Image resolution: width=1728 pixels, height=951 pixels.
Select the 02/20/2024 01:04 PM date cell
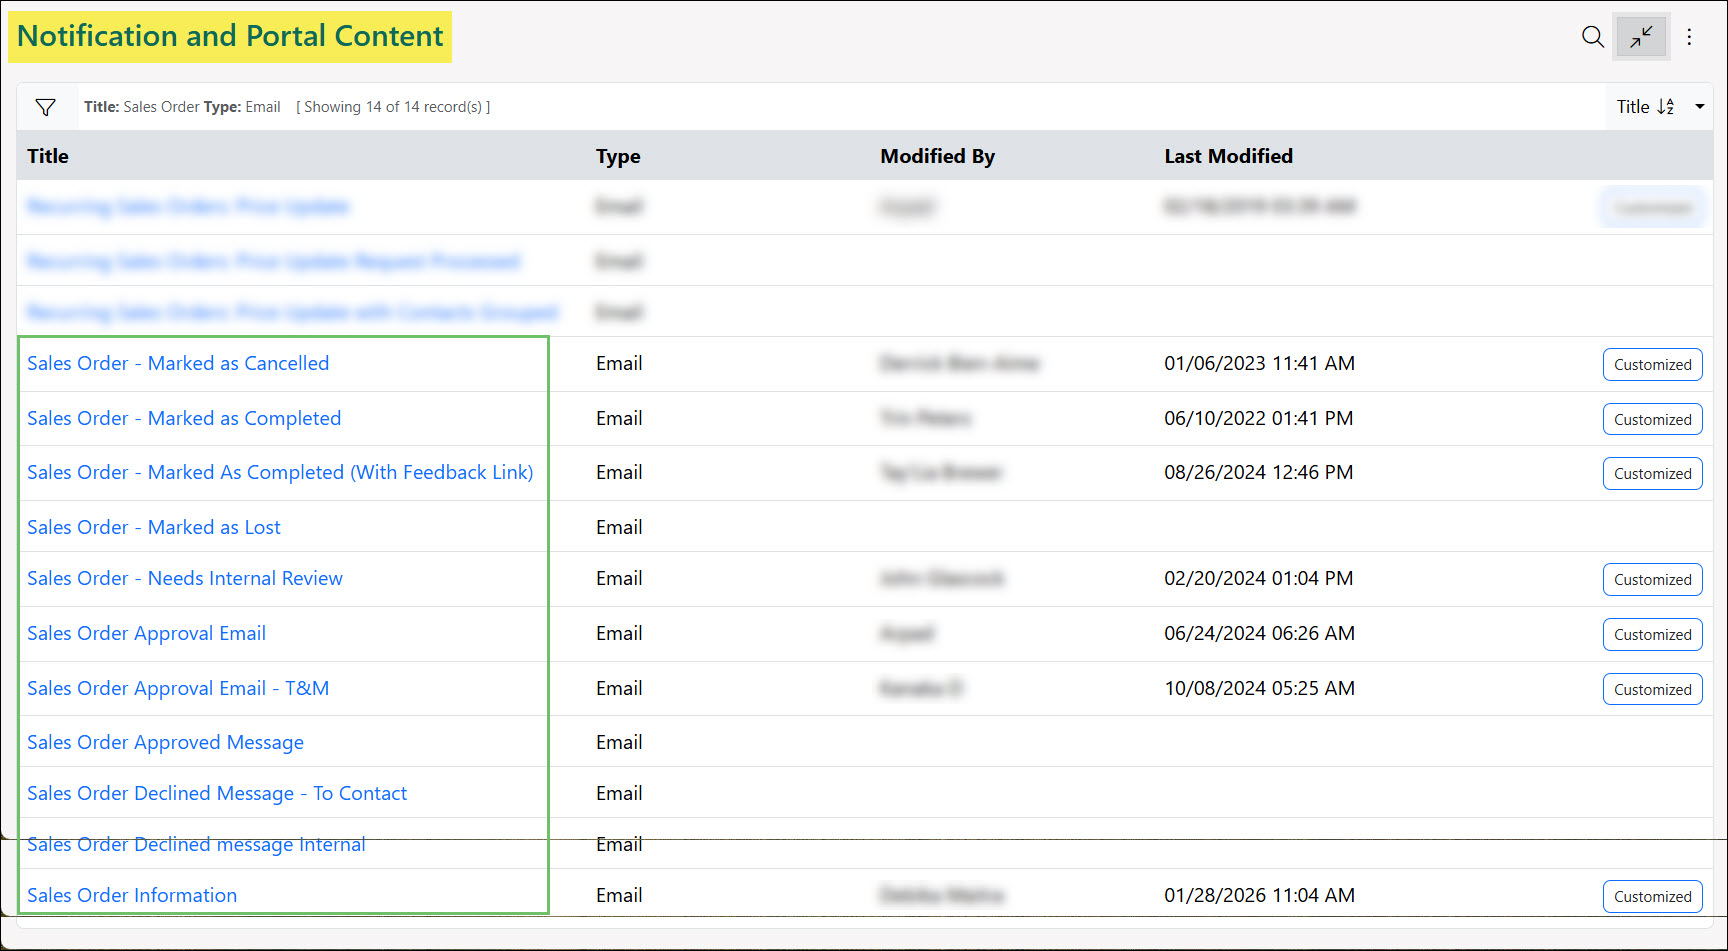click(1258, 578)
